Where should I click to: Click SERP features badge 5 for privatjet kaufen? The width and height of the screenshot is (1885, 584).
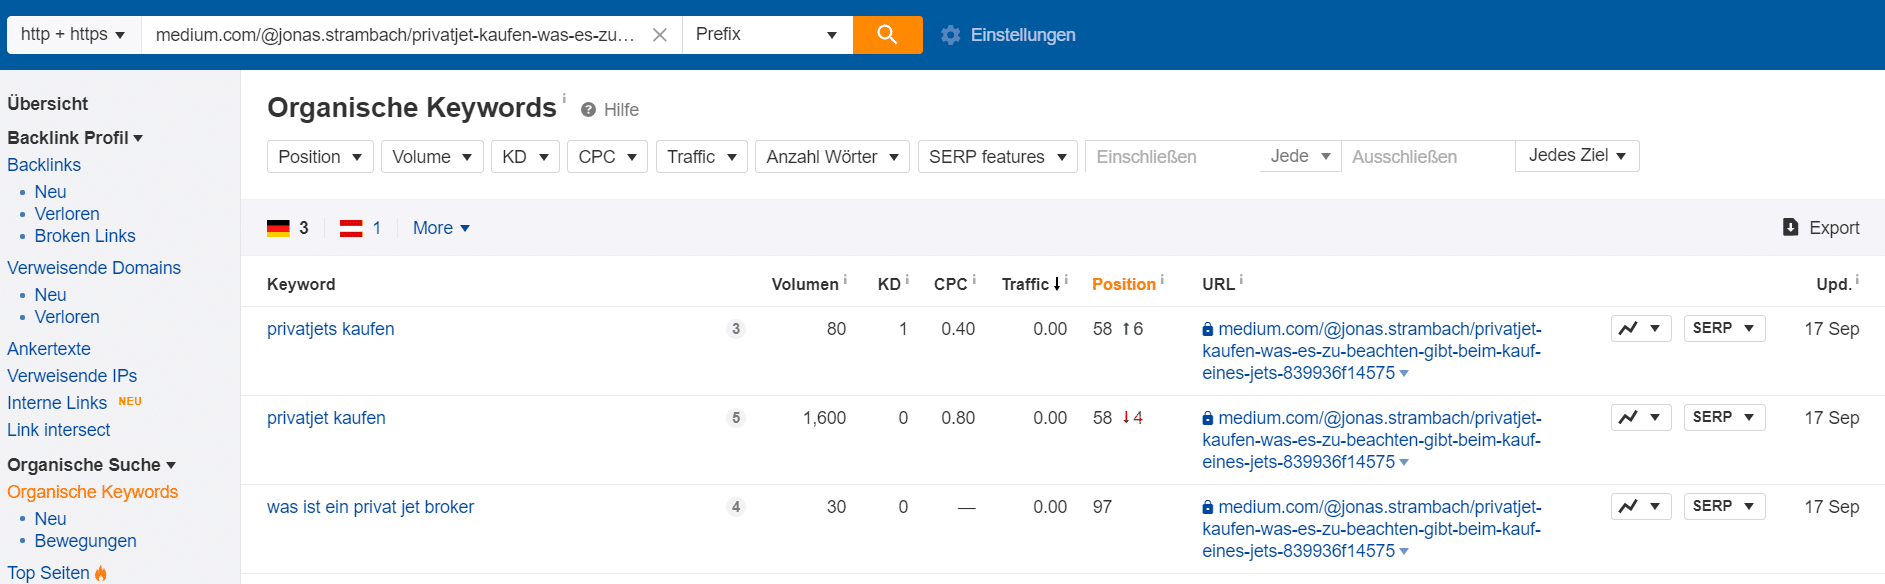click(x=736, y=418)
